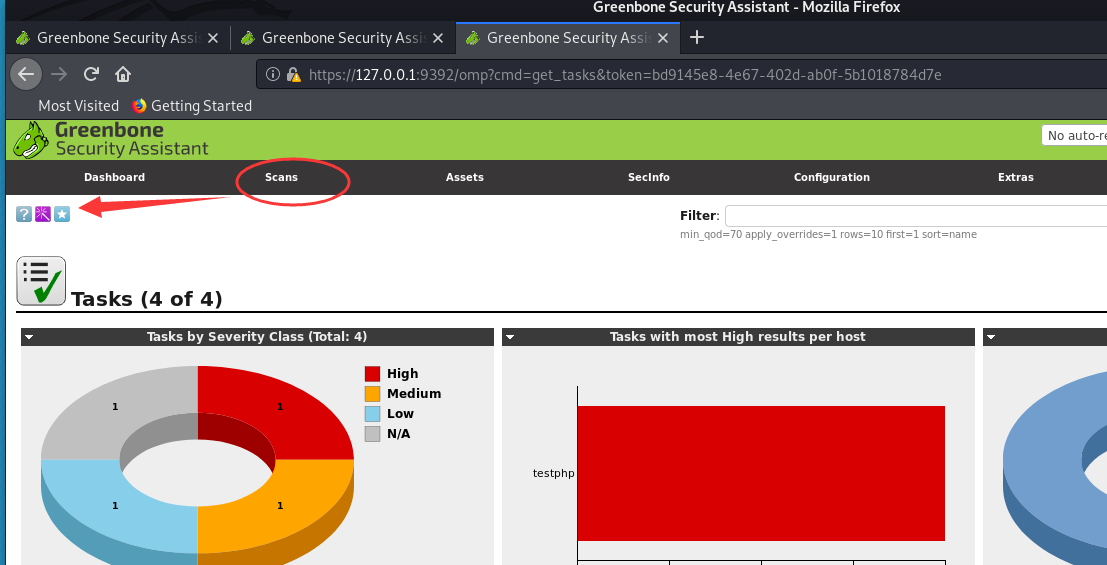Open the purple Task Wizard icon

pyautogui.click(x=43, y=214)
